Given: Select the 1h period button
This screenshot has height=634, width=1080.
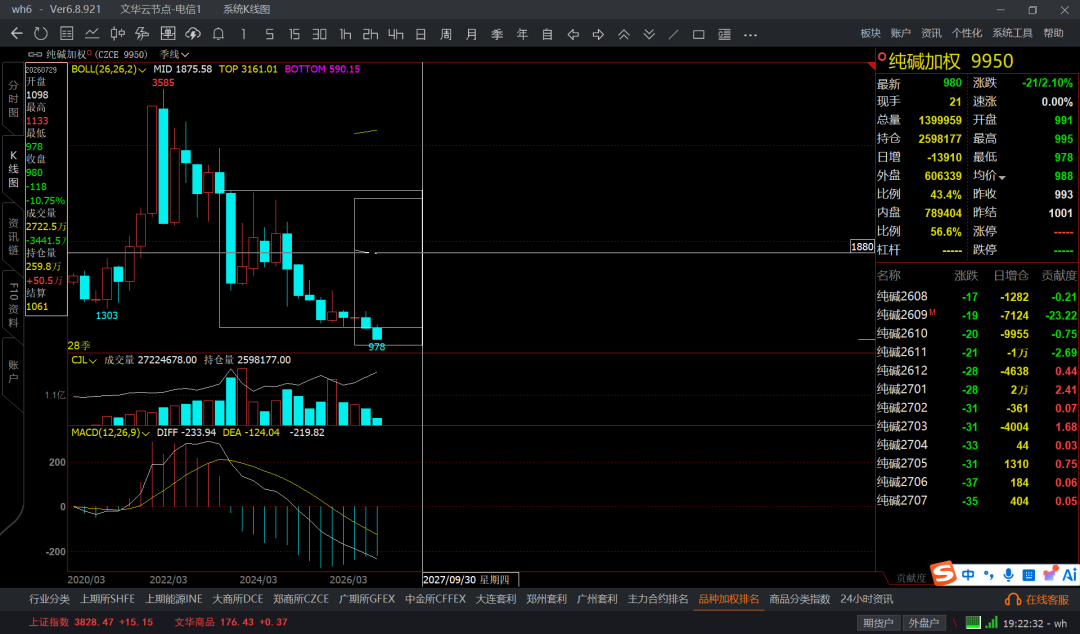Looking at the screenshot, I should [x=345, y=34].
